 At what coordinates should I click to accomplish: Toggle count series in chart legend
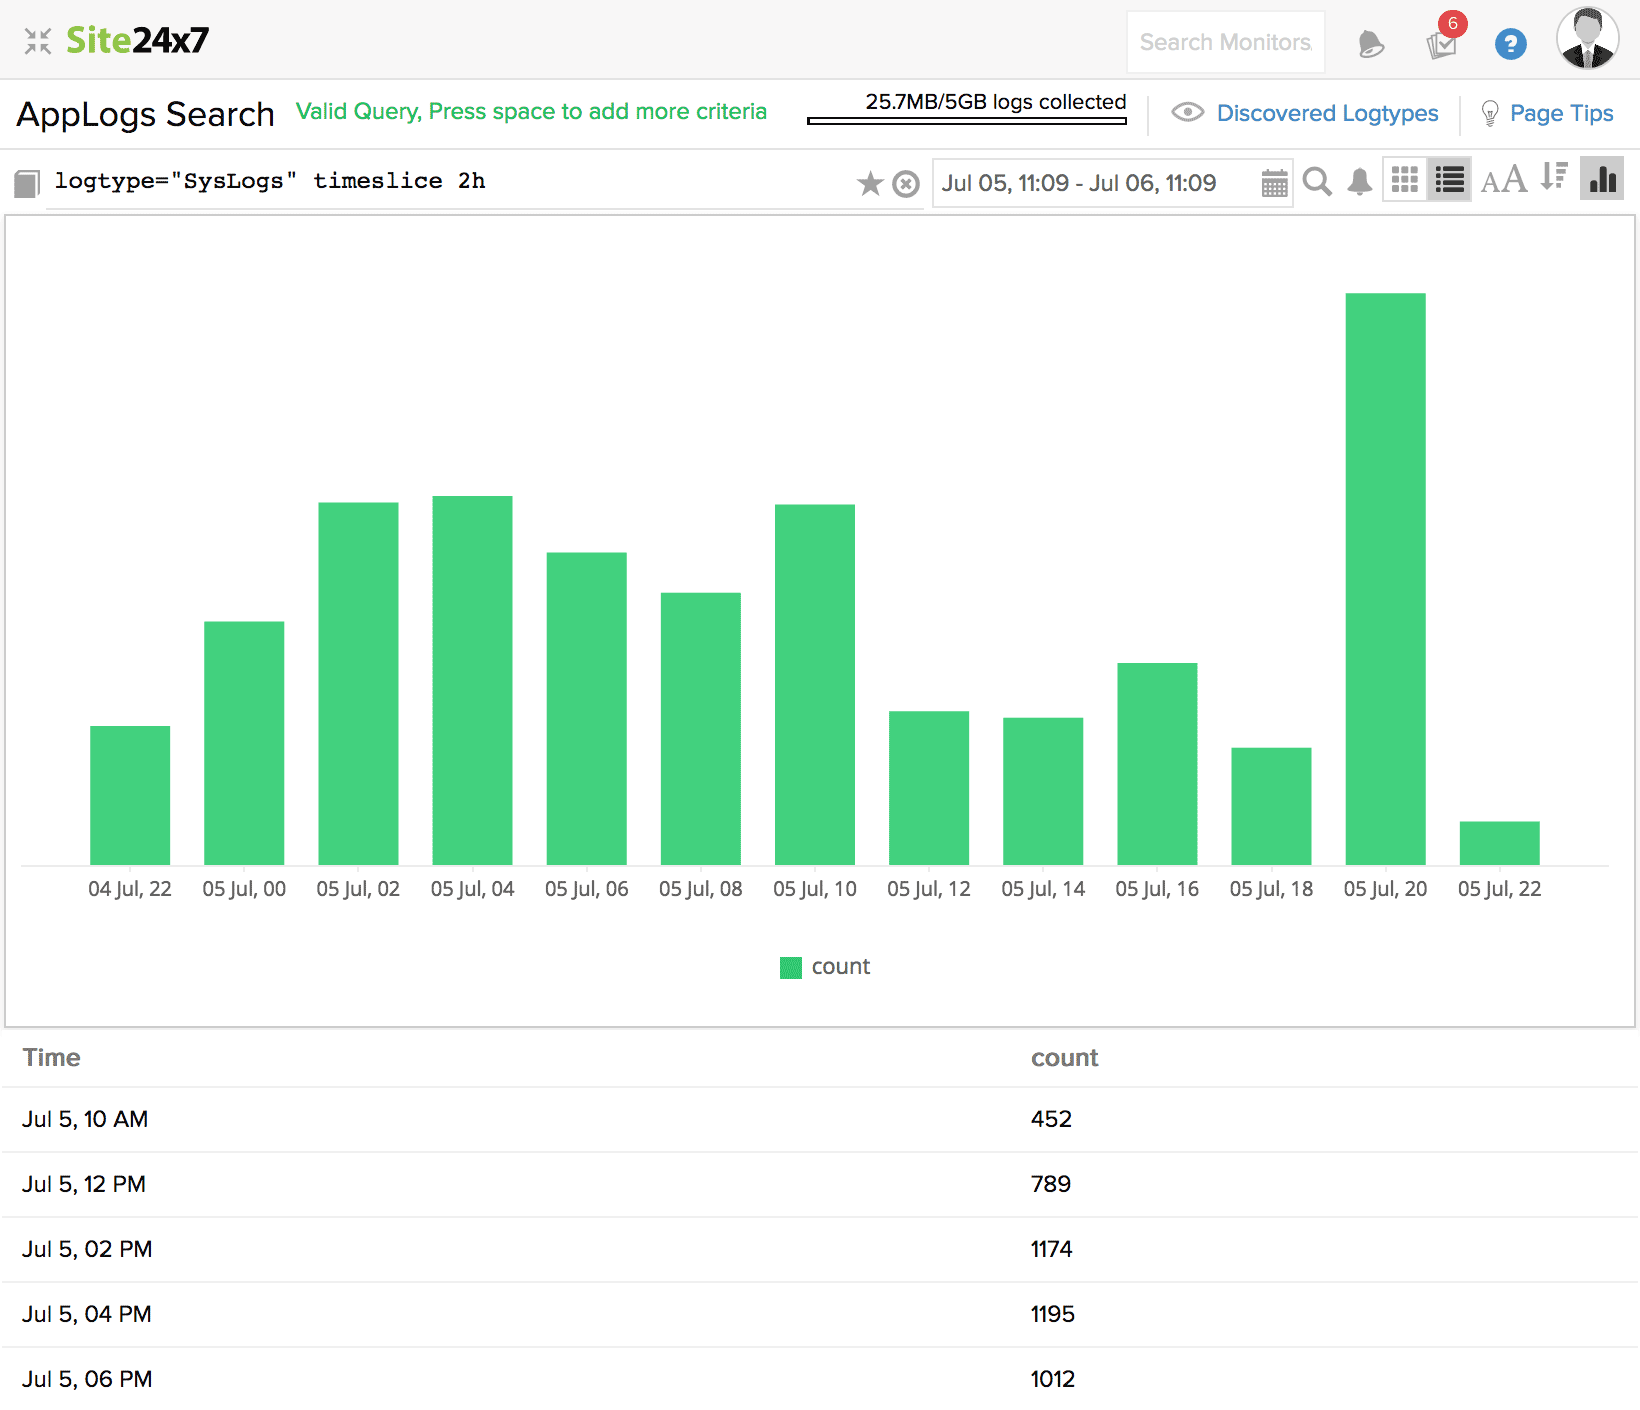(826, 967)
